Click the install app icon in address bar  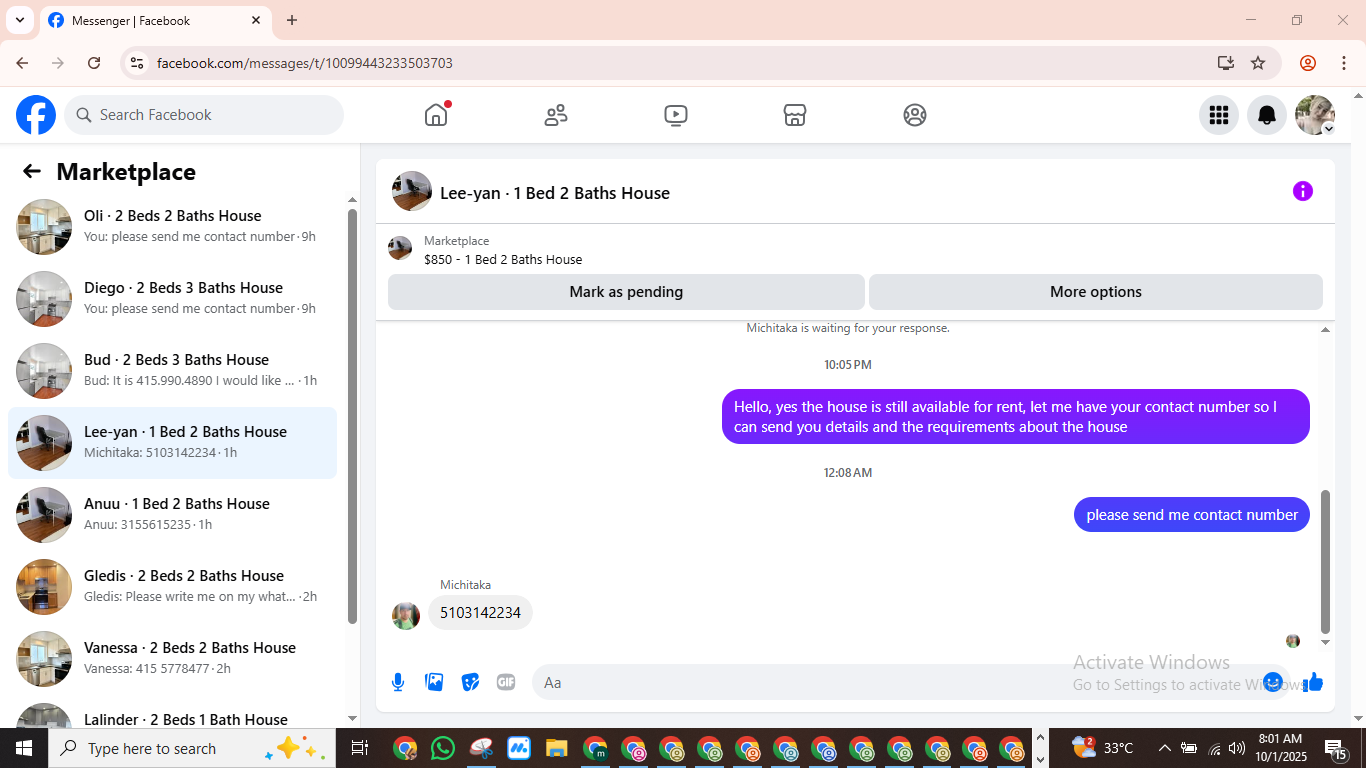point(1226,63)
